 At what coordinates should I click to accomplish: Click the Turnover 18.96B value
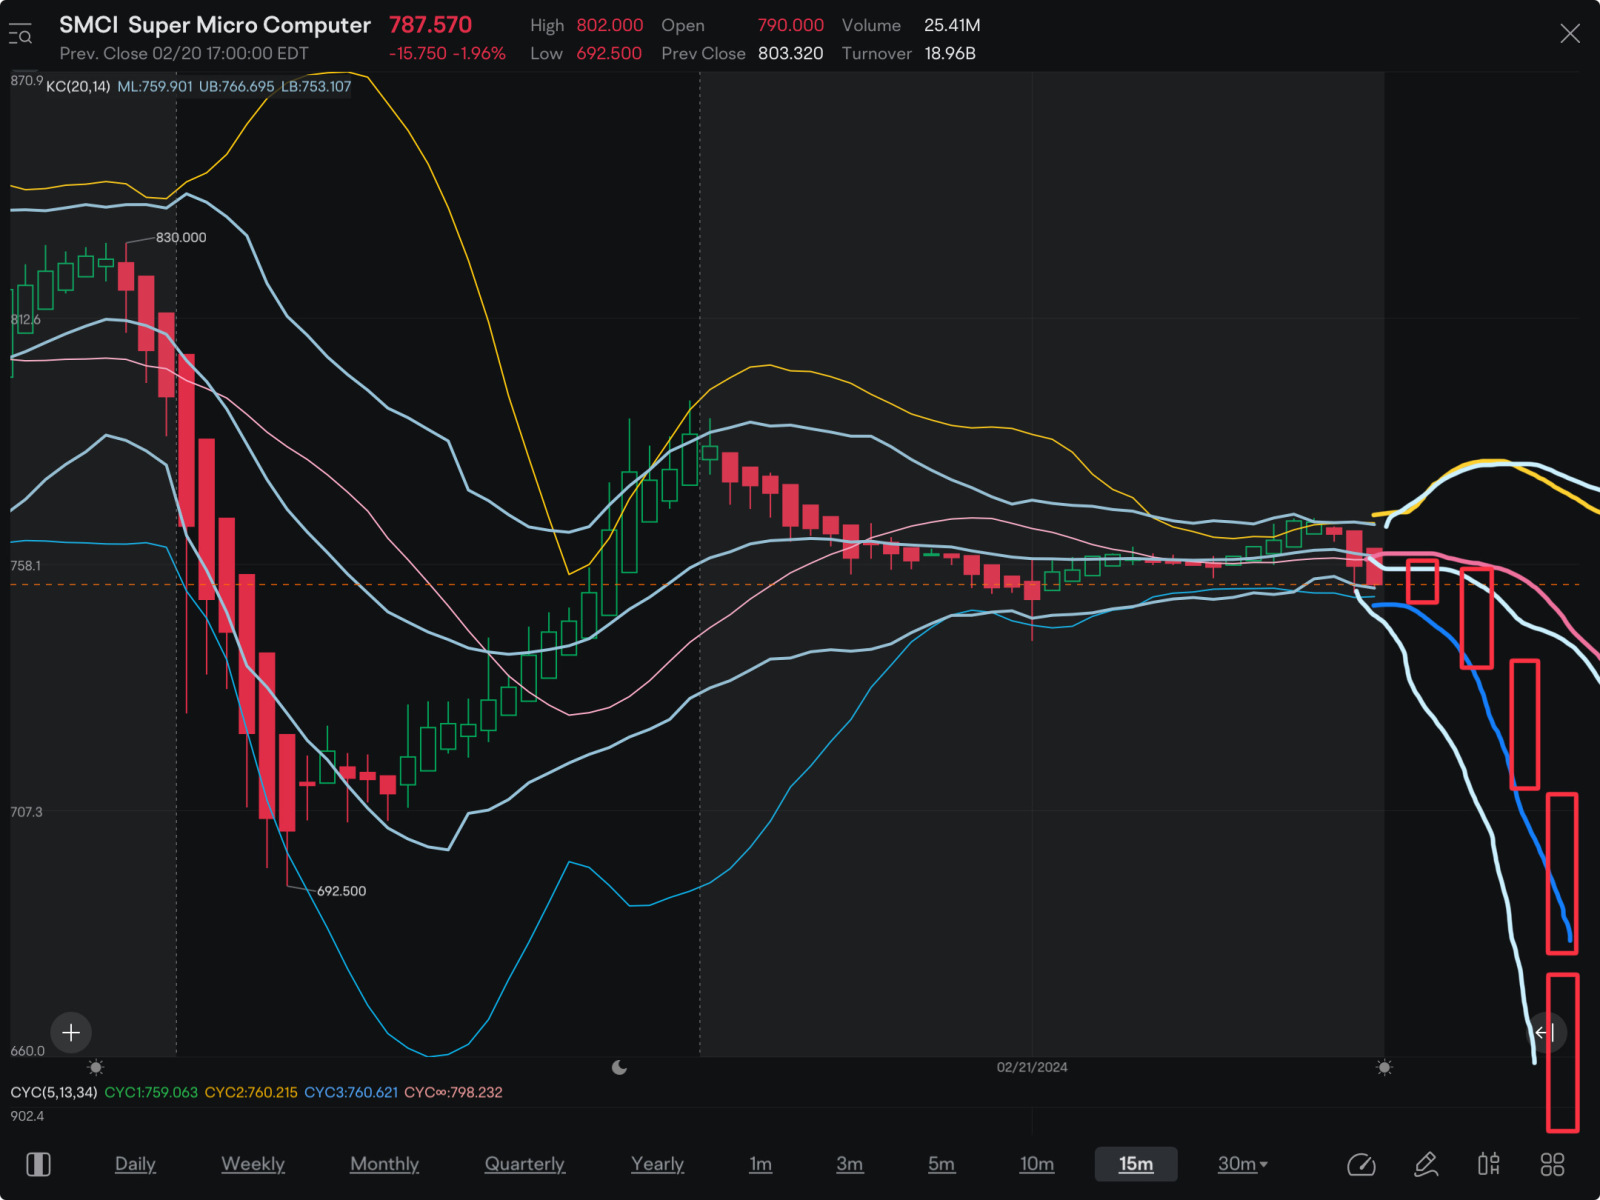(x=949, y=53)
